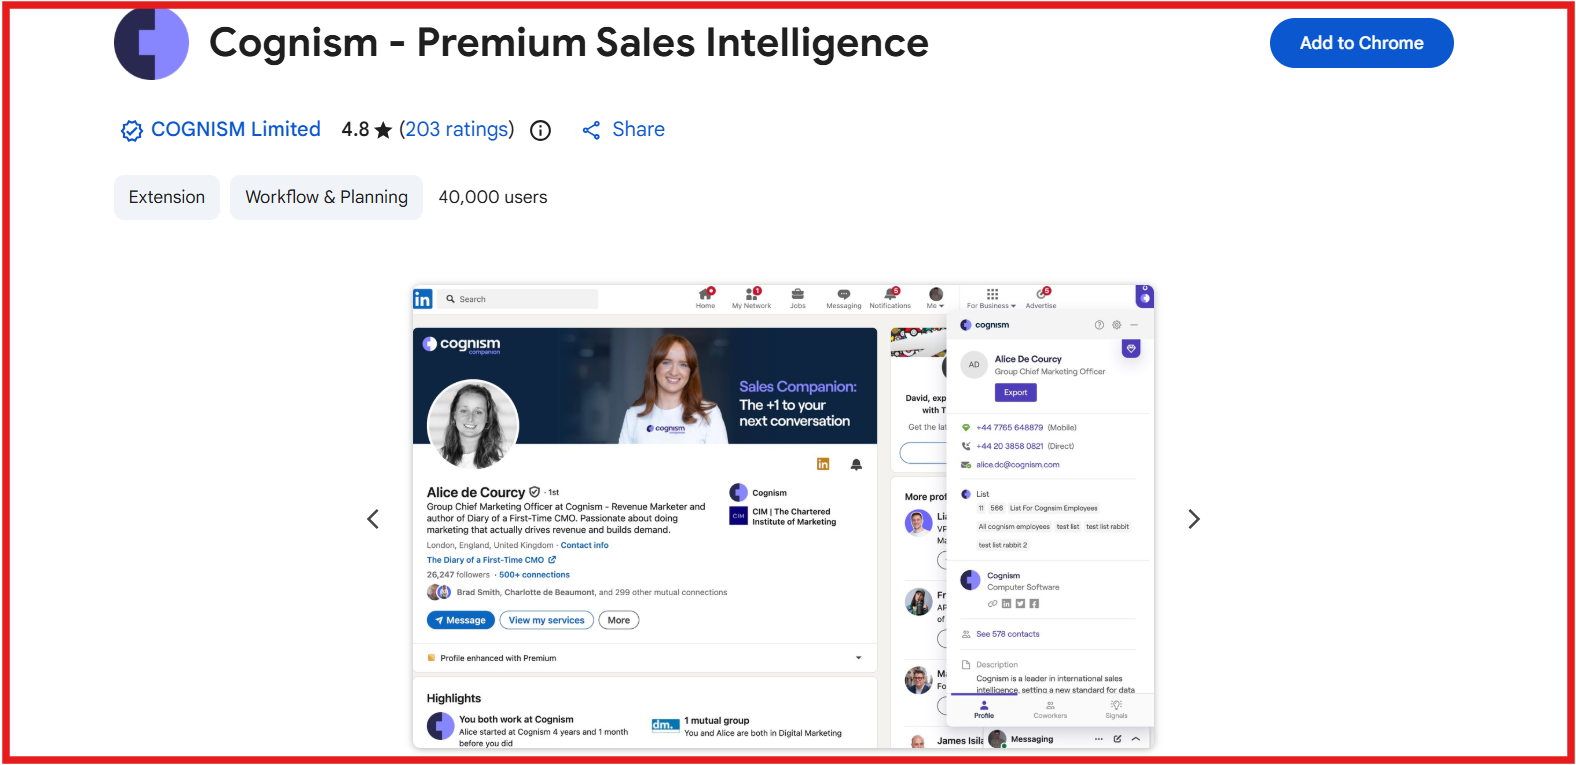This screenshot has width=1576, height=765.
Task: Select the Profile tab in Cognism panel
Action: pyautogui.click(x=984, y=710)
